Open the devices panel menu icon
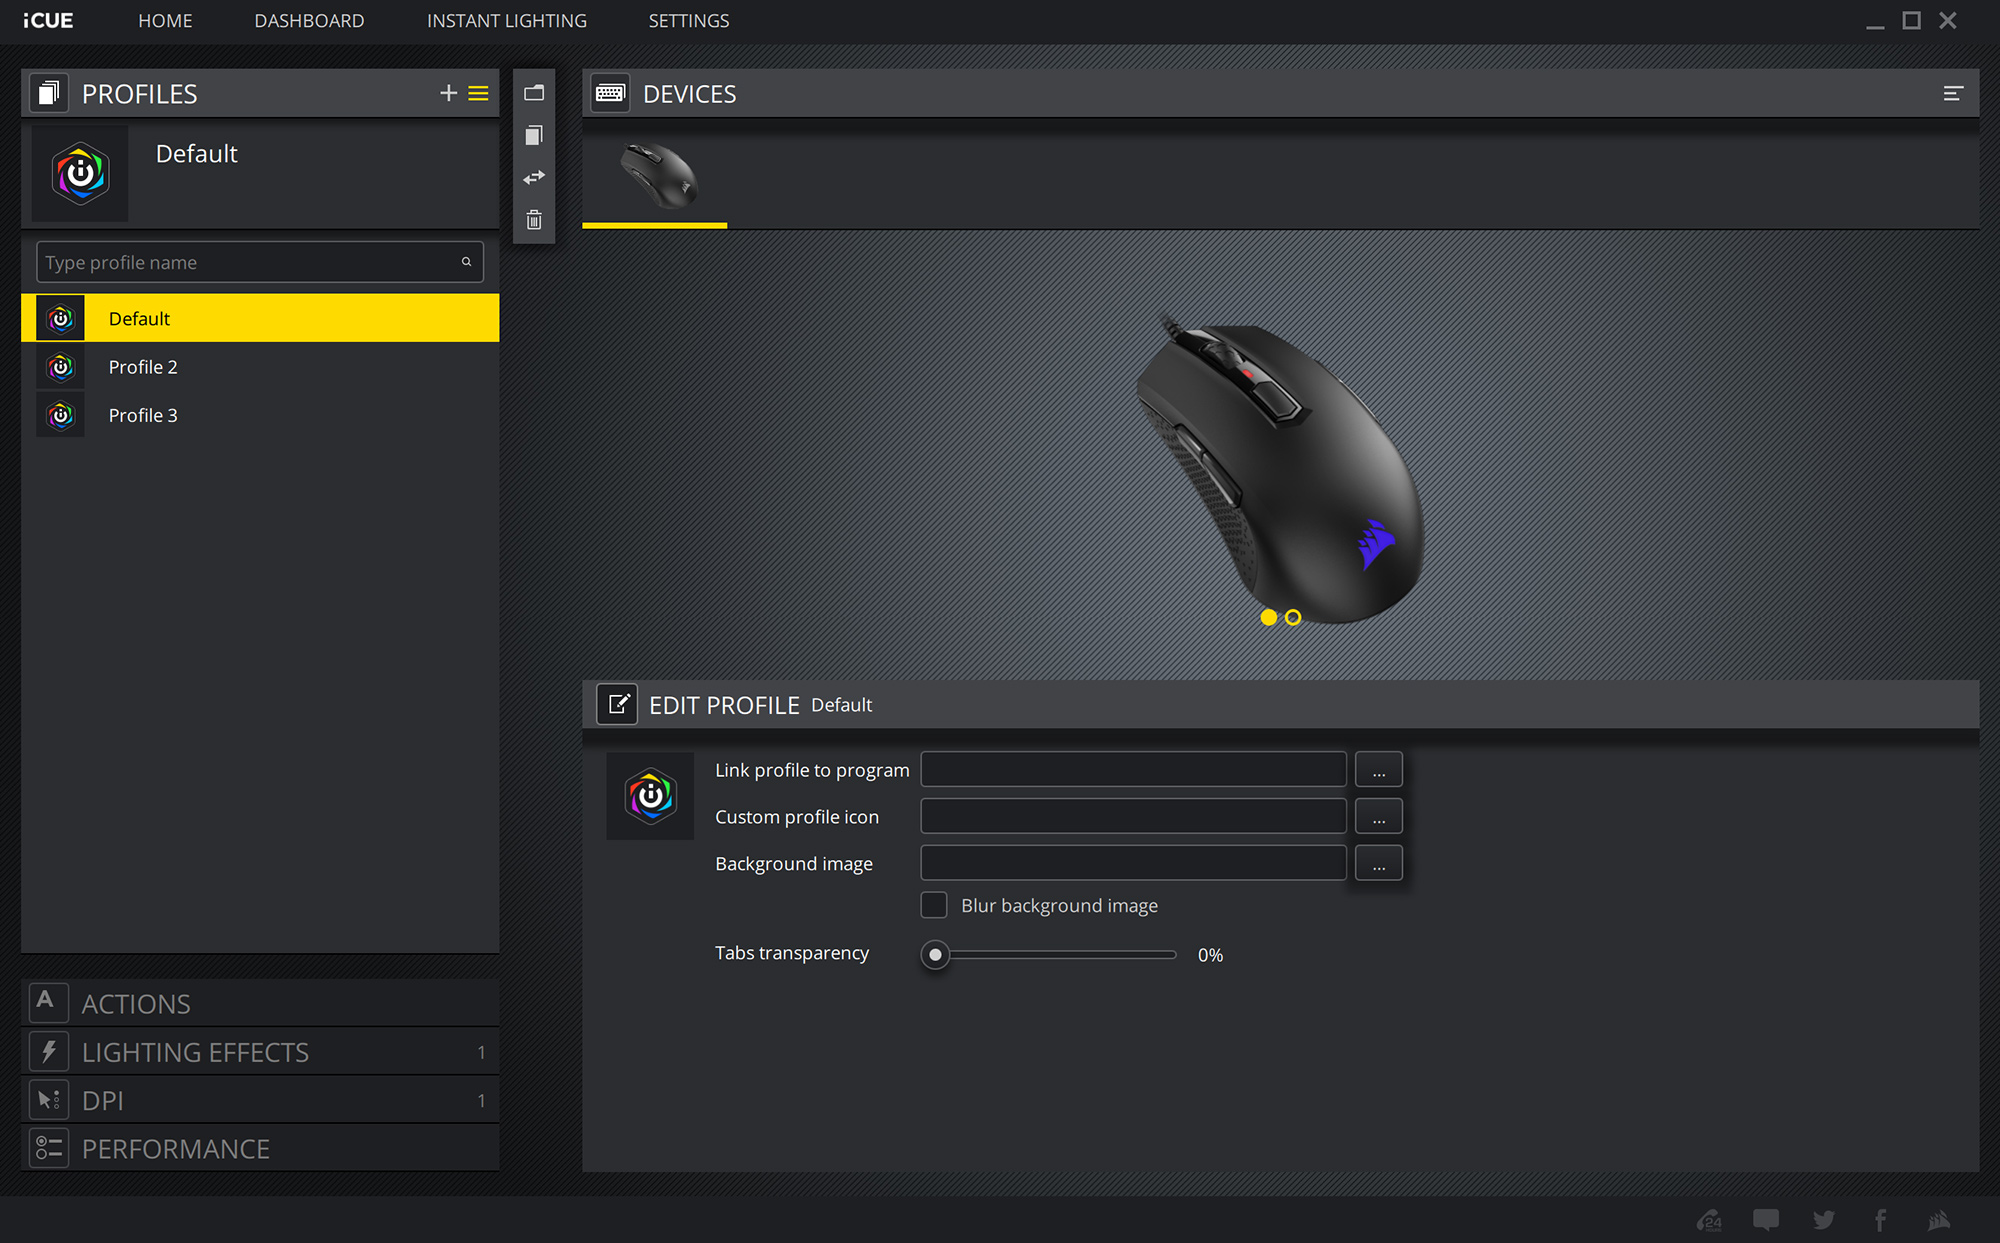Image resolution: width=2000 pixels, height=1243 pixels. [1952, 93]
